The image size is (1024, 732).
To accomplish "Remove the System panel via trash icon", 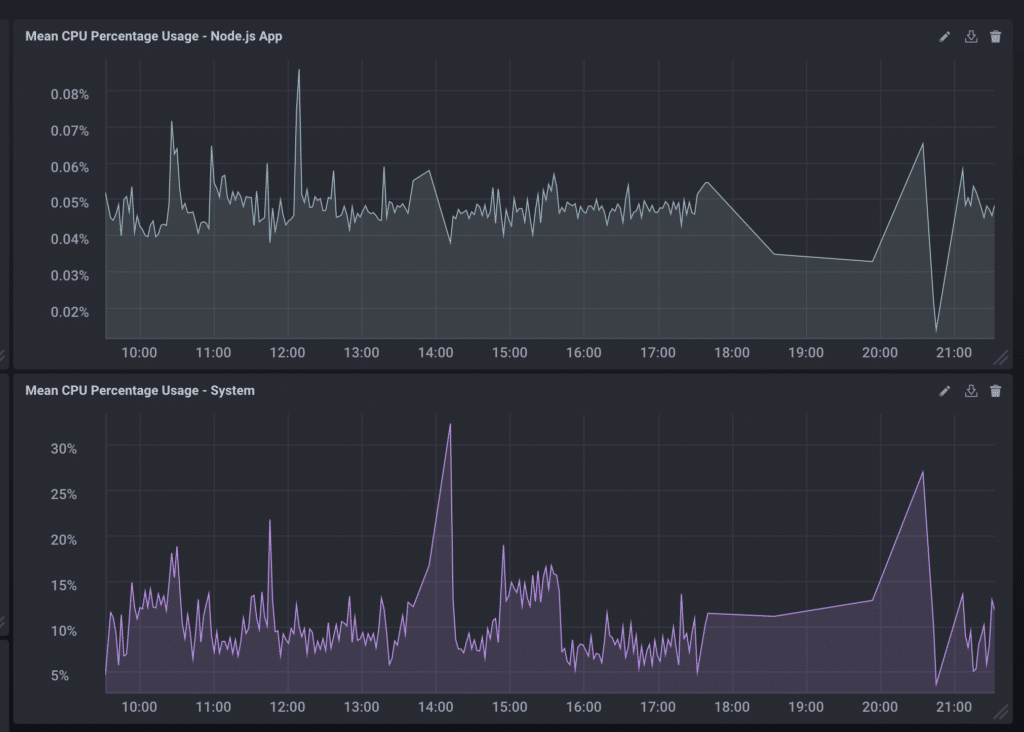I will pyautogui.click(x=995, y=391).
